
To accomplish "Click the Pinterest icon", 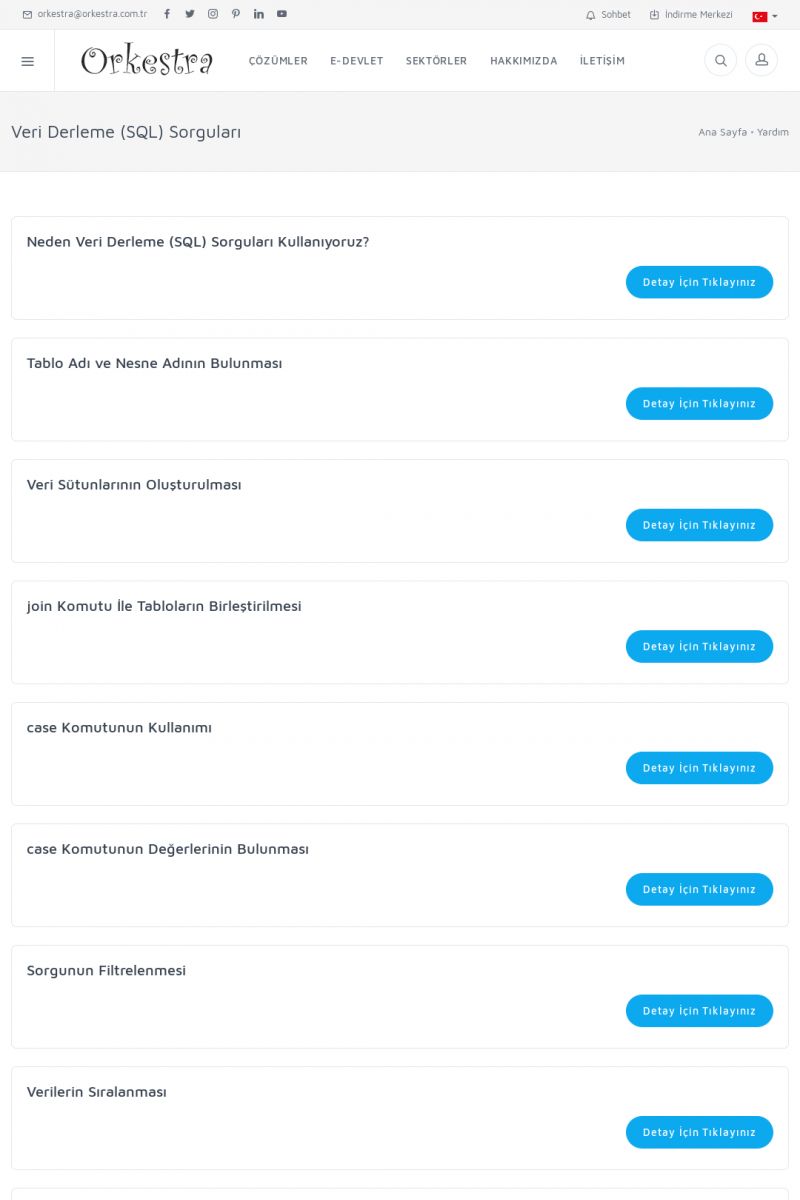I will [x=236, y=14].
